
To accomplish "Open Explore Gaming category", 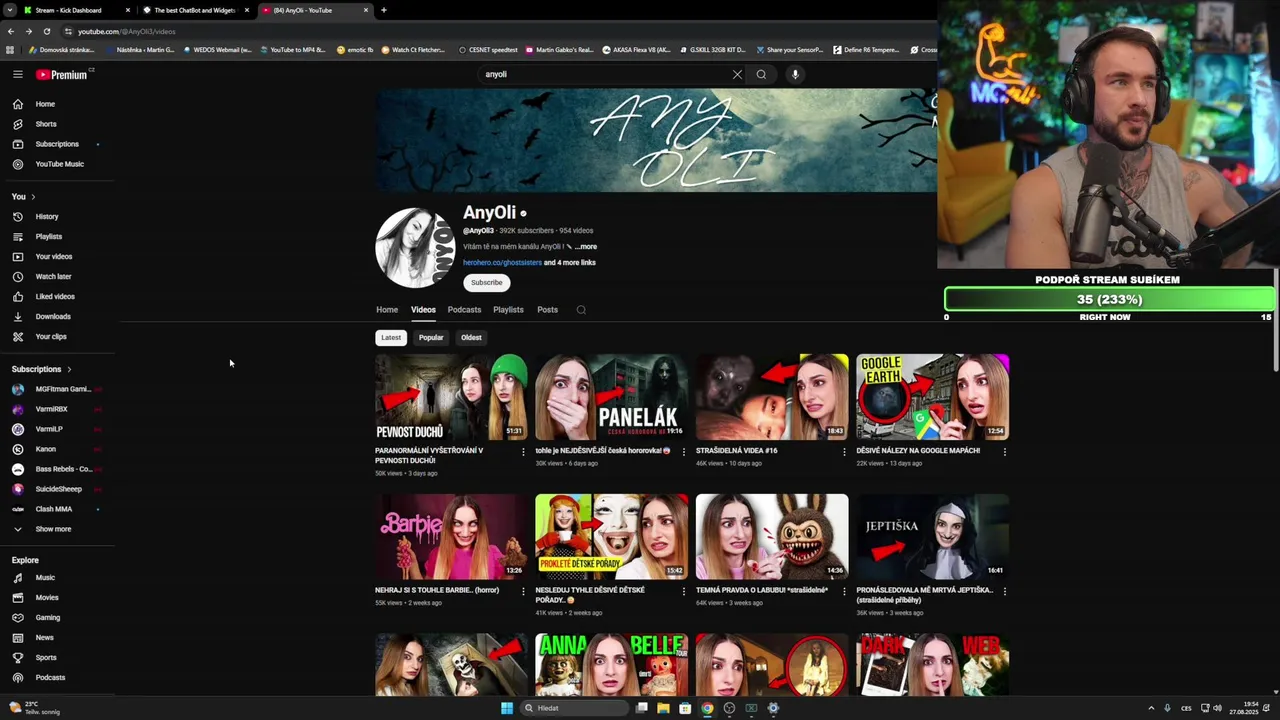I will 48,618.
